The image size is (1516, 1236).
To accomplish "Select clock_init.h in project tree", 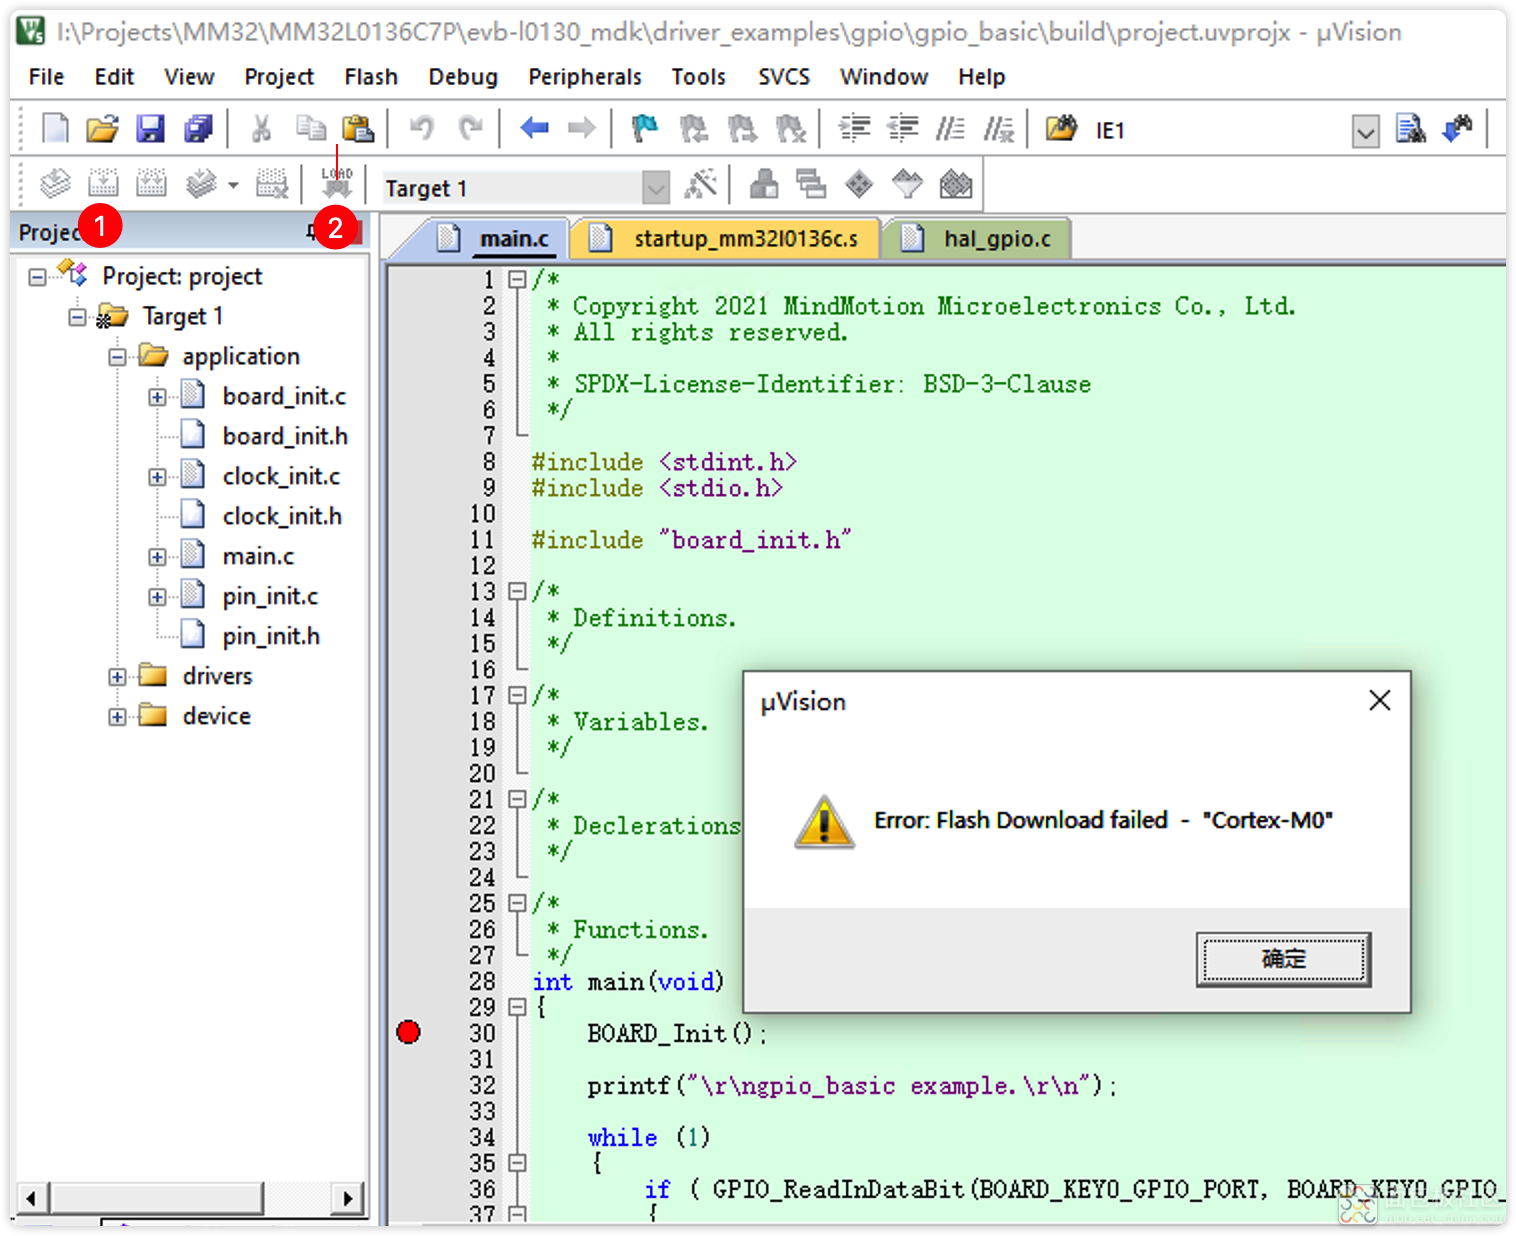I will pyautogui.click(x=282, y=517).
